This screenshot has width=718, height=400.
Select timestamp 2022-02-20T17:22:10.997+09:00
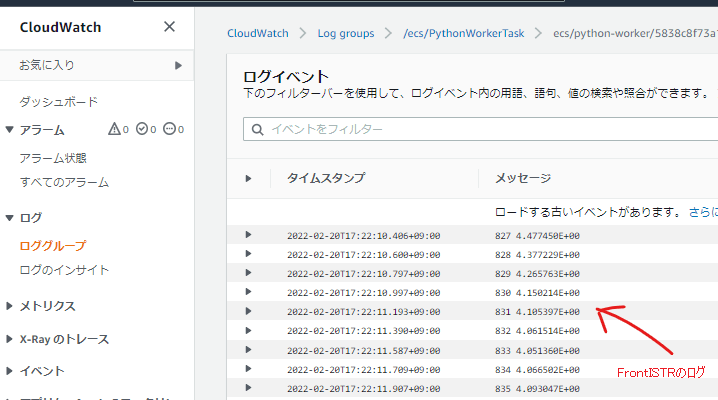364,293
